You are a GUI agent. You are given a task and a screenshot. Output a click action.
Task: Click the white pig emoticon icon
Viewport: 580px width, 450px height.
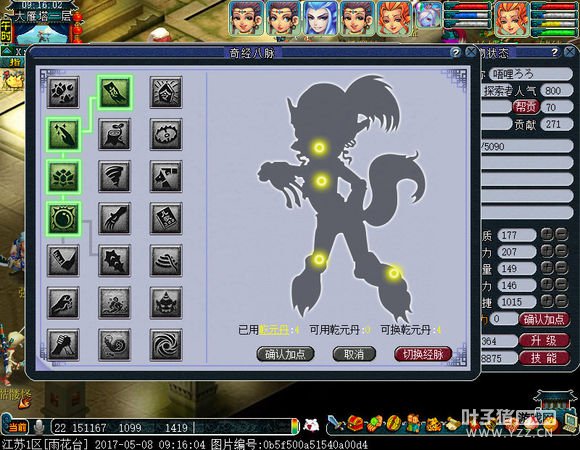pyautogui.click(x=311, y=426)
